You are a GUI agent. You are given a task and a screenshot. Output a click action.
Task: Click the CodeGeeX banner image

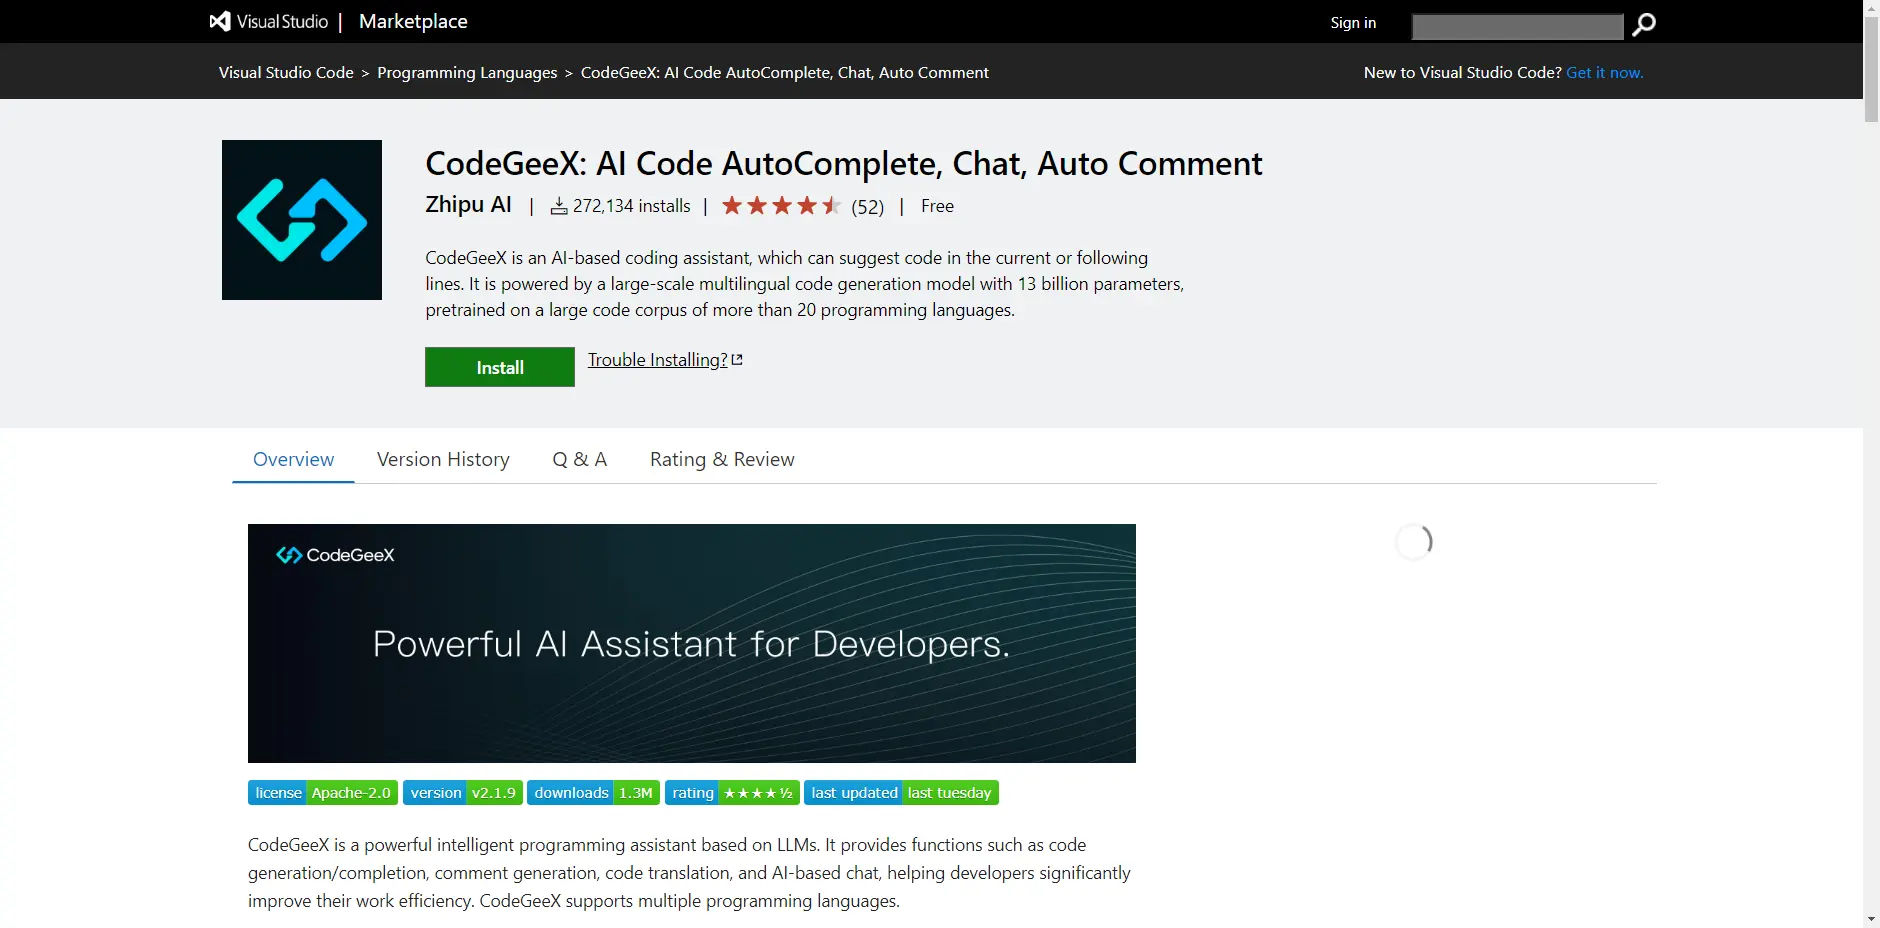tap(692, 643)
